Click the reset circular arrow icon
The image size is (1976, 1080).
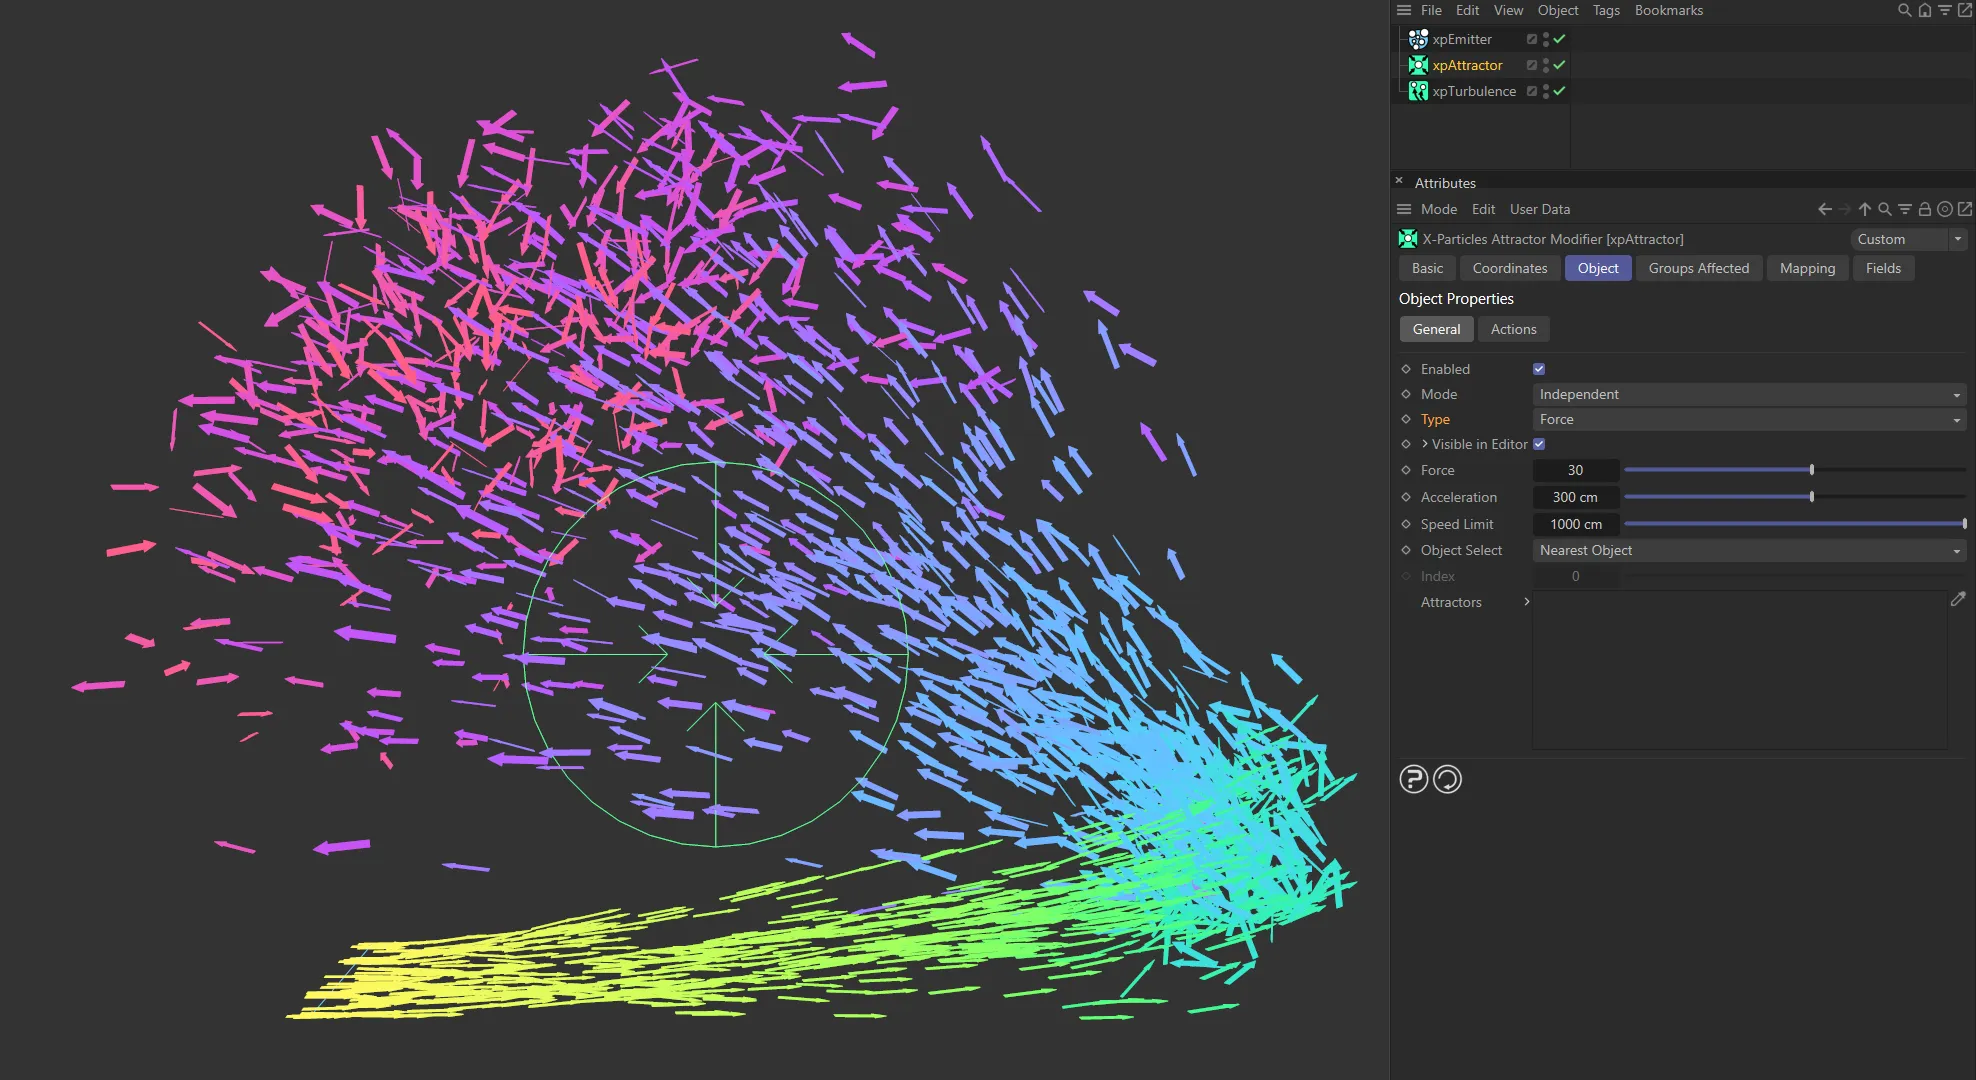(x=1447, y=779)
